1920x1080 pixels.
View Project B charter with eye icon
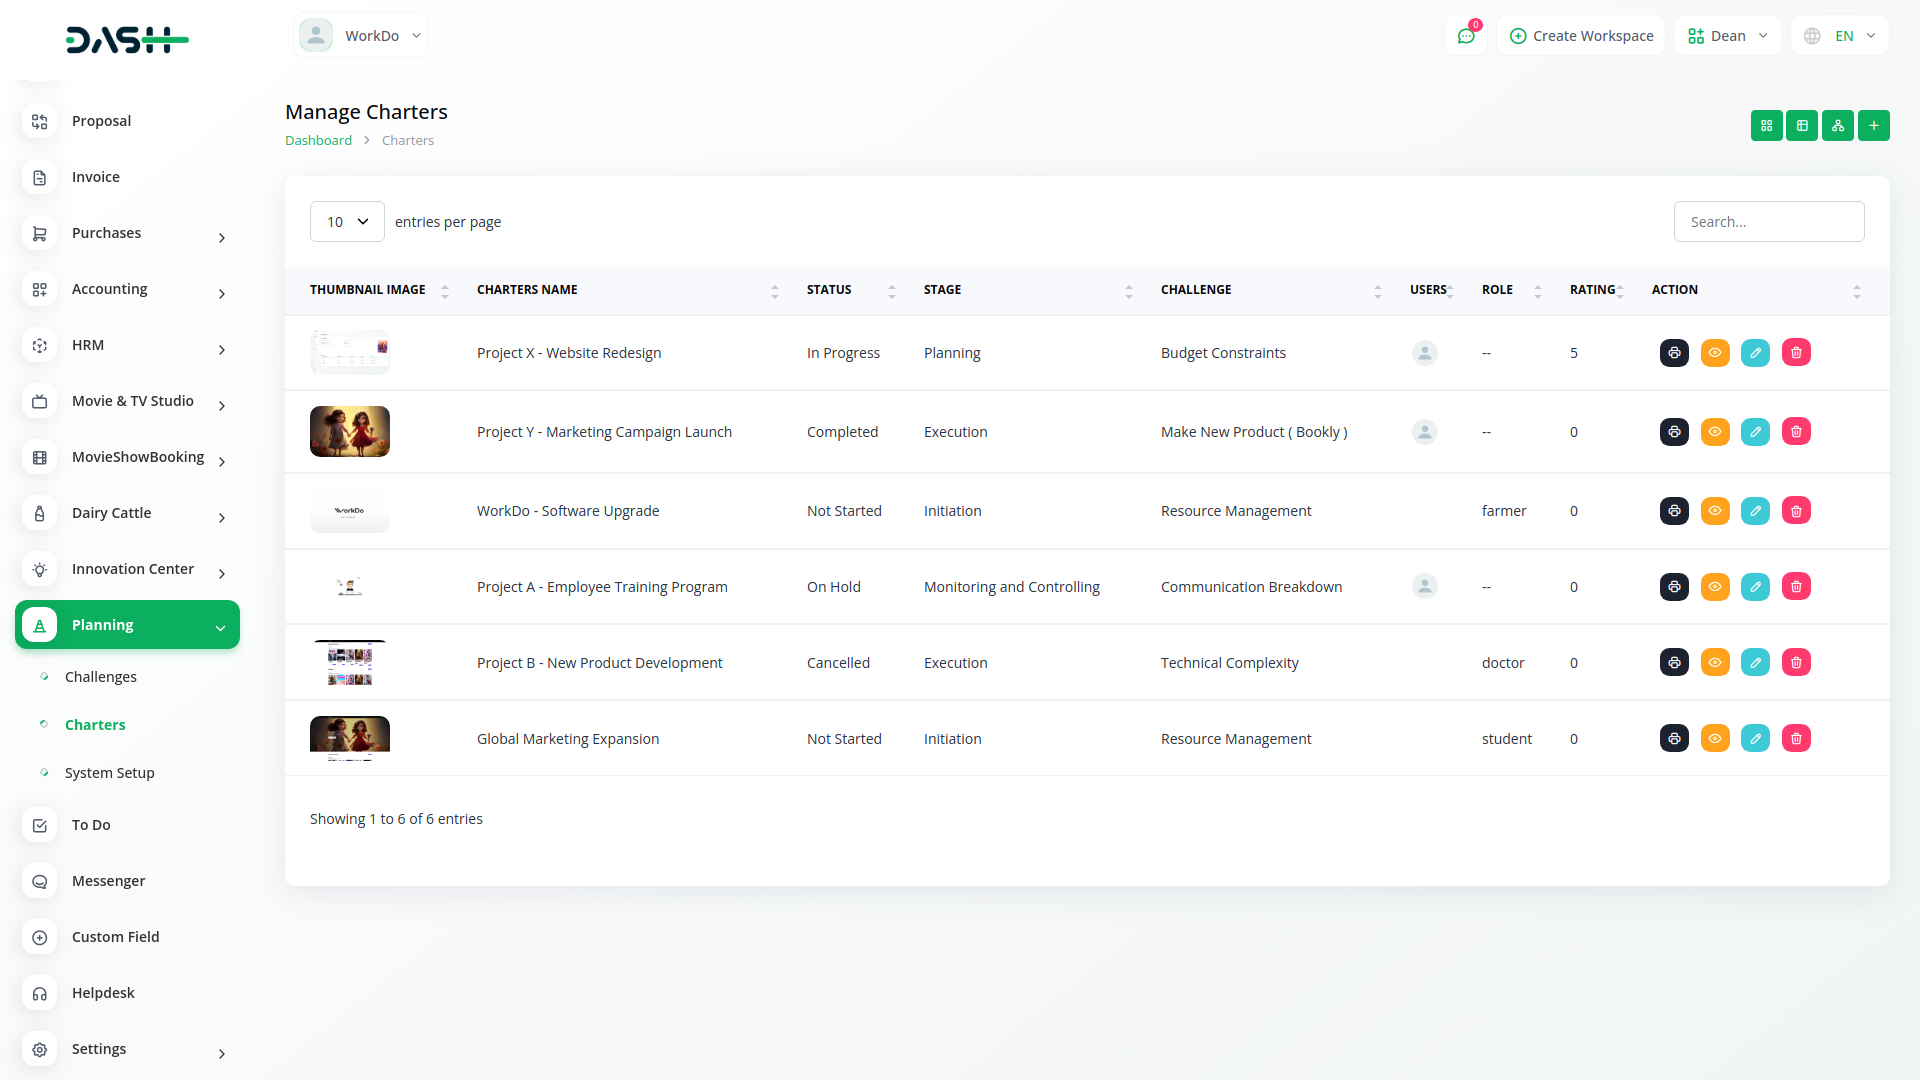click(x=1715, y=663)
